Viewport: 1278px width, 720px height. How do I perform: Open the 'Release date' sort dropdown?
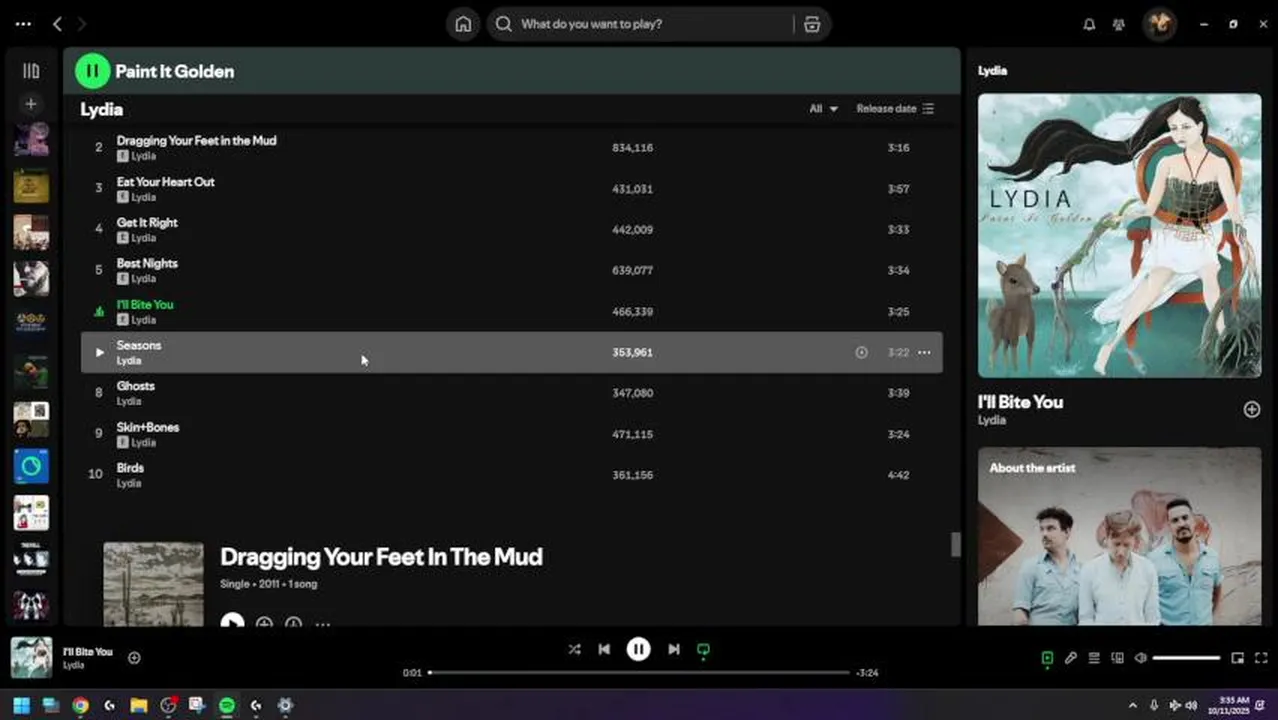[895, 108]
